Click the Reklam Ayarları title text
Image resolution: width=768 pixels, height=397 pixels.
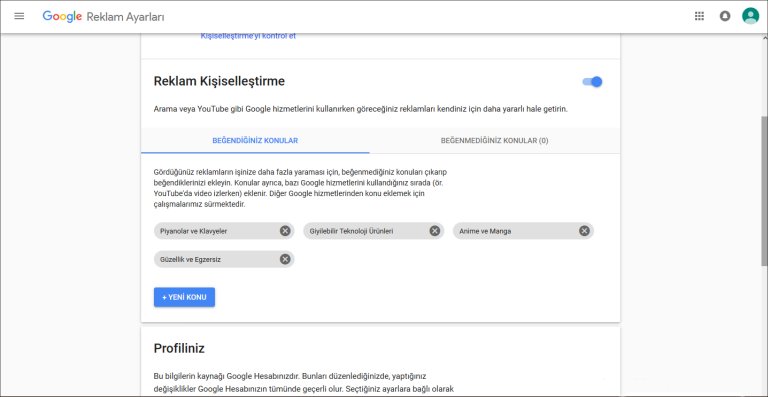[x=125, y=17]
